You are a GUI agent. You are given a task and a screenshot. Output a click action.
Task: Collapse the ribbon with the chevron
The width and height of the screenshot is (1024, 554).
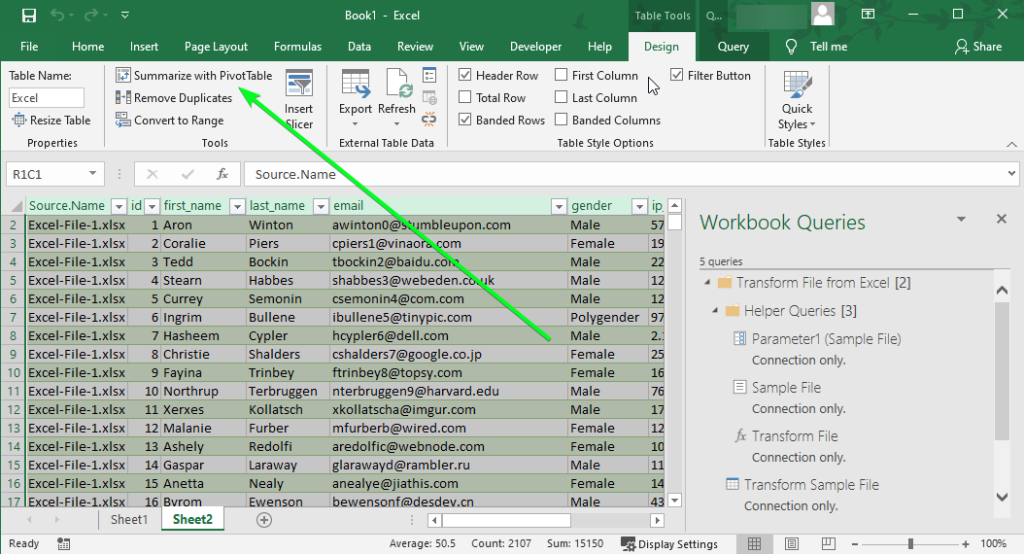point(1012,144)
